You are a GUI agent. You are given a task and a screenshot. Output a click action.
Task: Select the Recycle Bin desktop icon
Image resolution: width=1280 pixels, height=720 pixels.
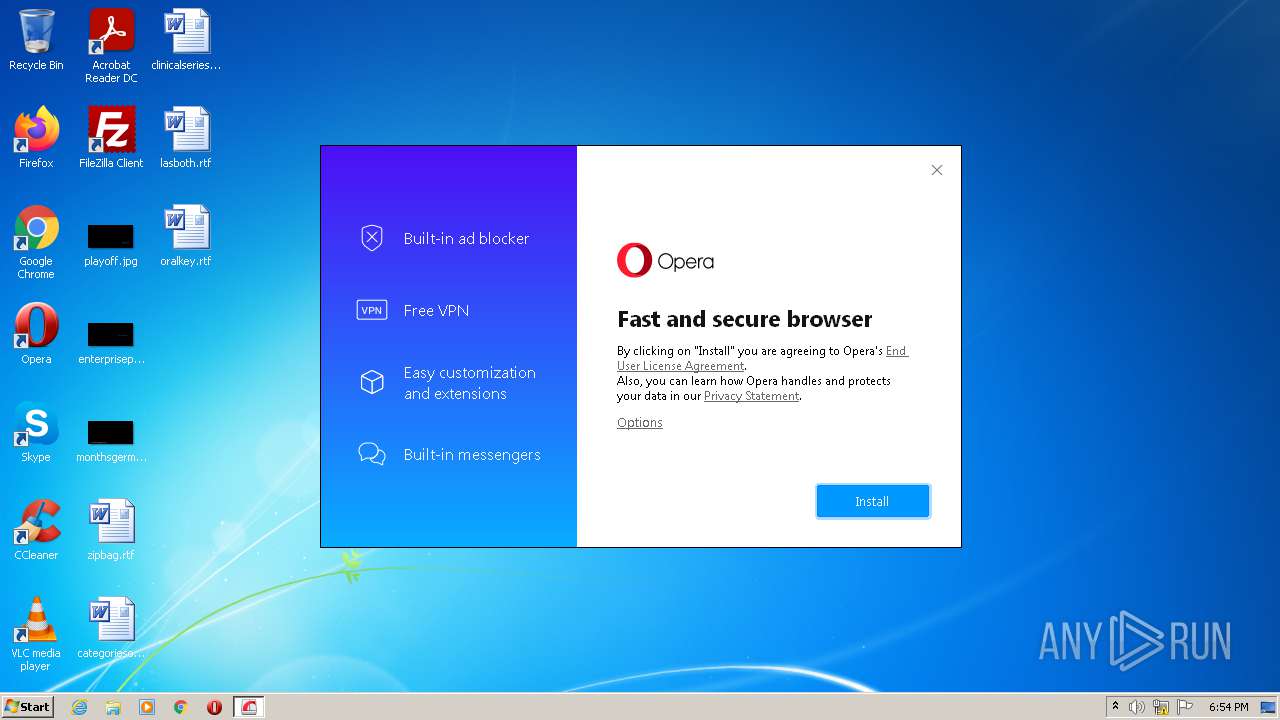(36, 40)
